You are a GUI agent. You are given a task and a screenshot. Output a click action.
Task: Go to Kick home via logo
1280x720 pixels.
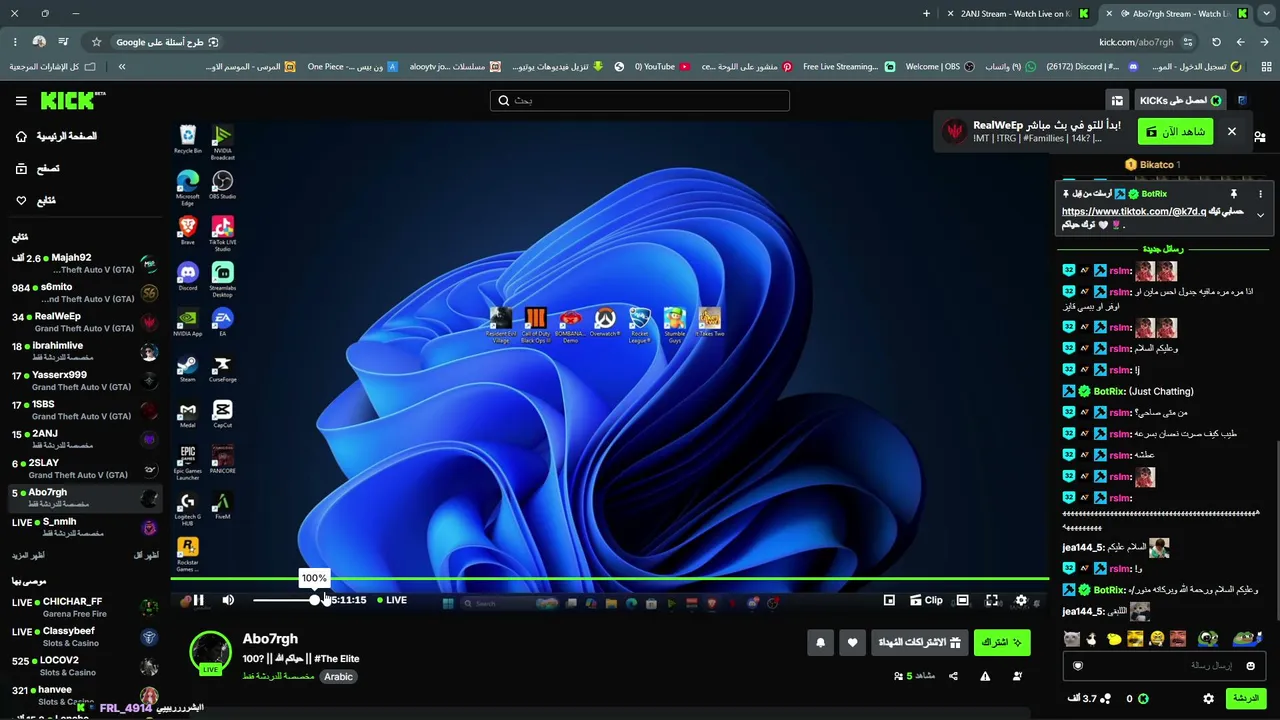coord(72,100)
